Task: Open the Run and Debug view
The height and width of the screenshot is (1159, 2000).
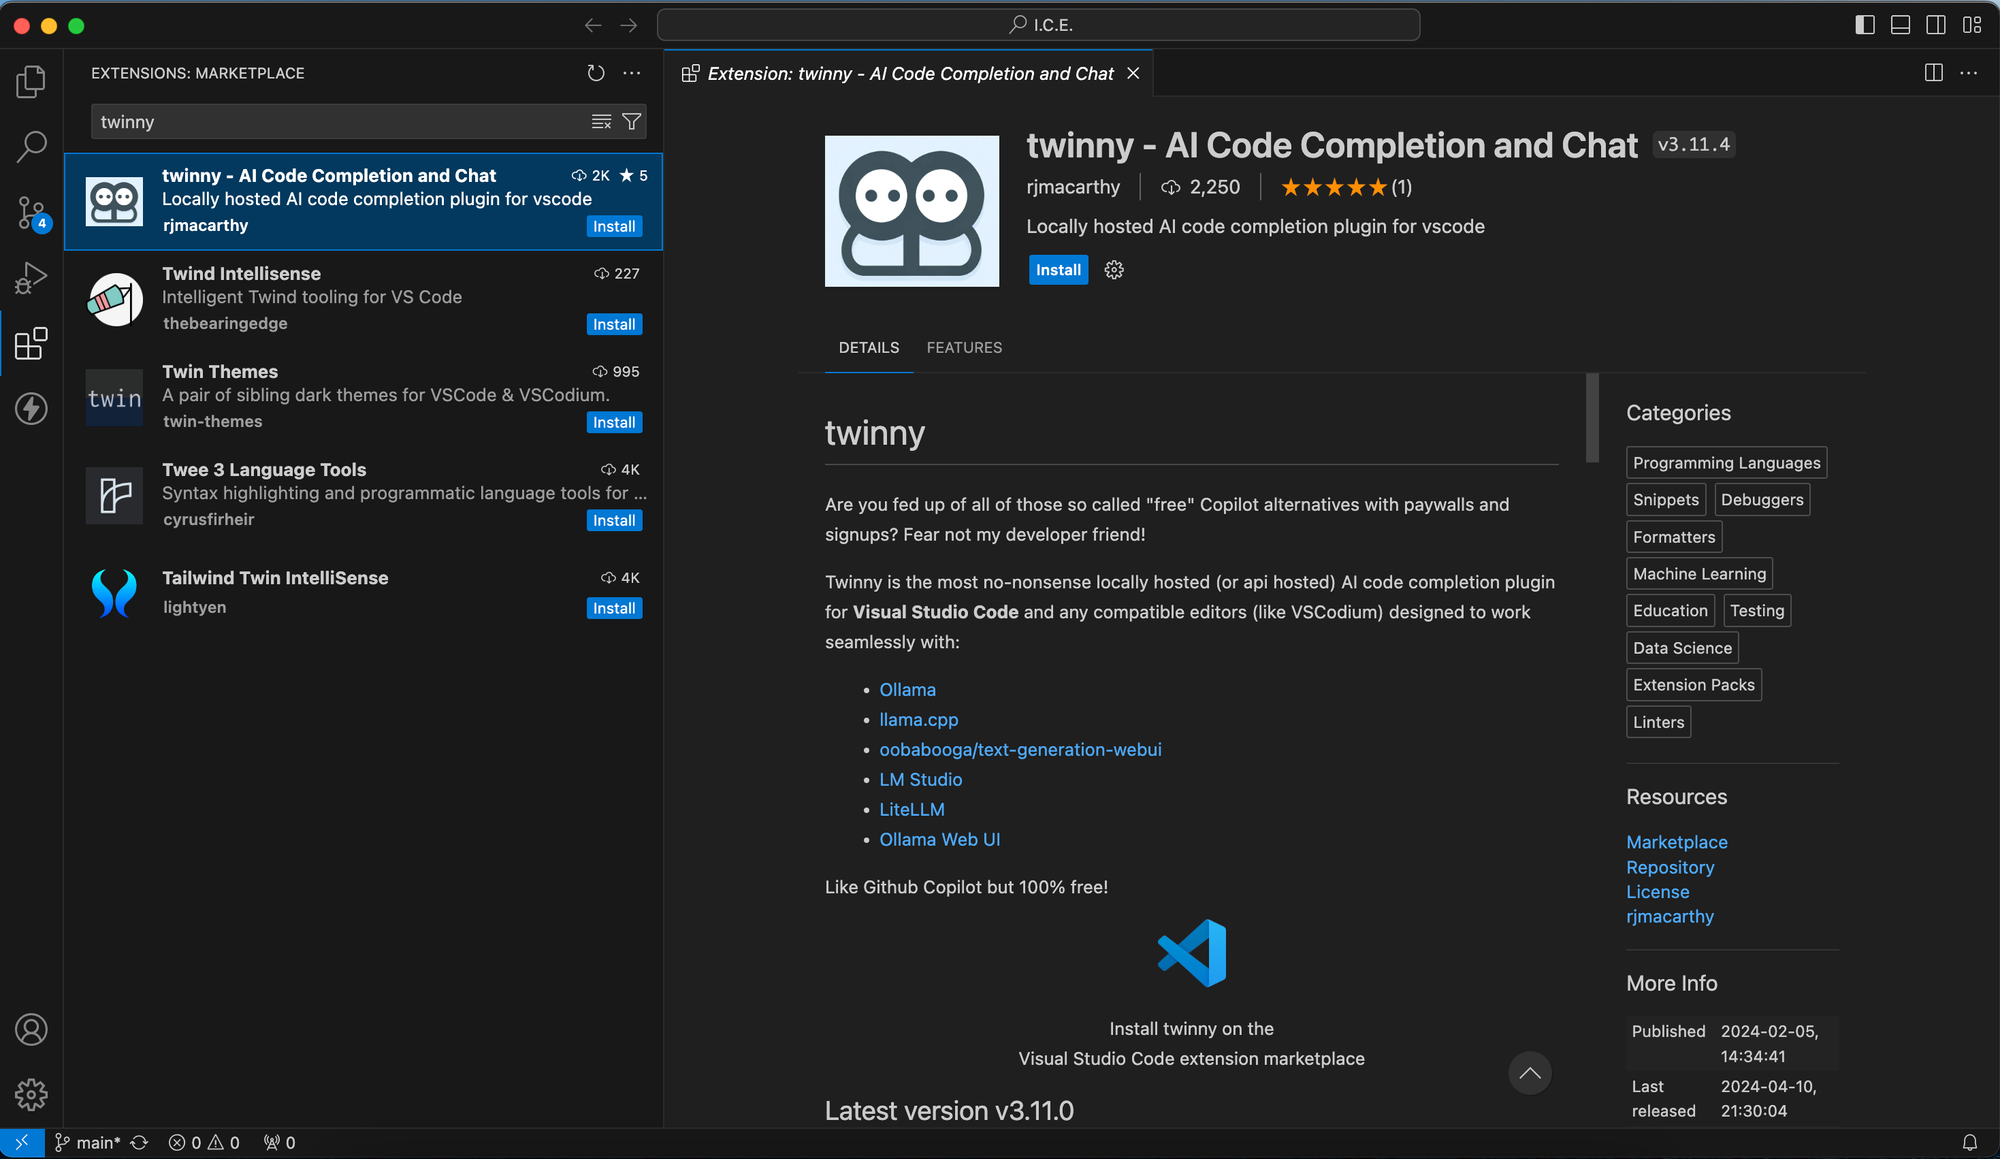Action: coord(31,278)
